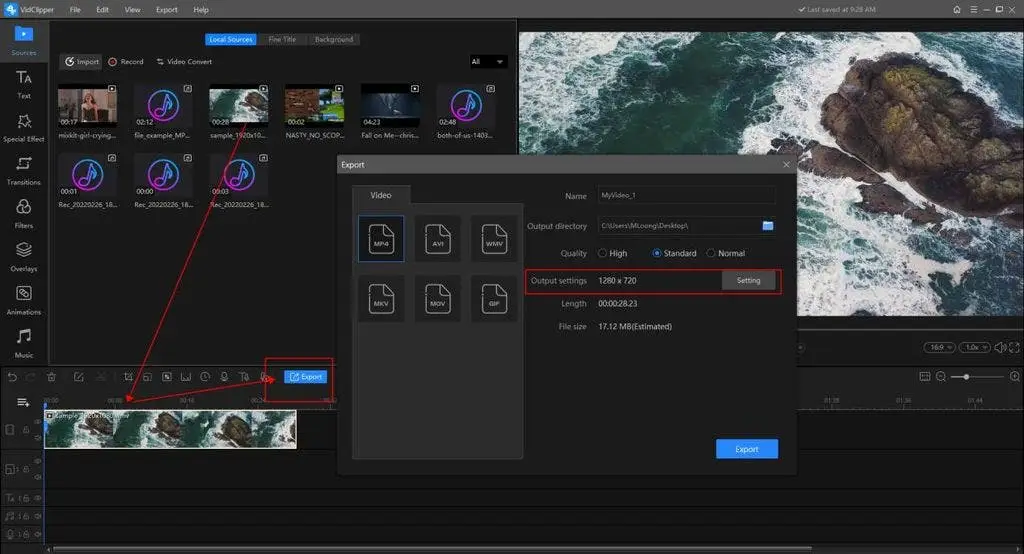Click the mosaic tool icon in toolbar
Viewport: 1024px width, 554px height.
pos(167,377)
